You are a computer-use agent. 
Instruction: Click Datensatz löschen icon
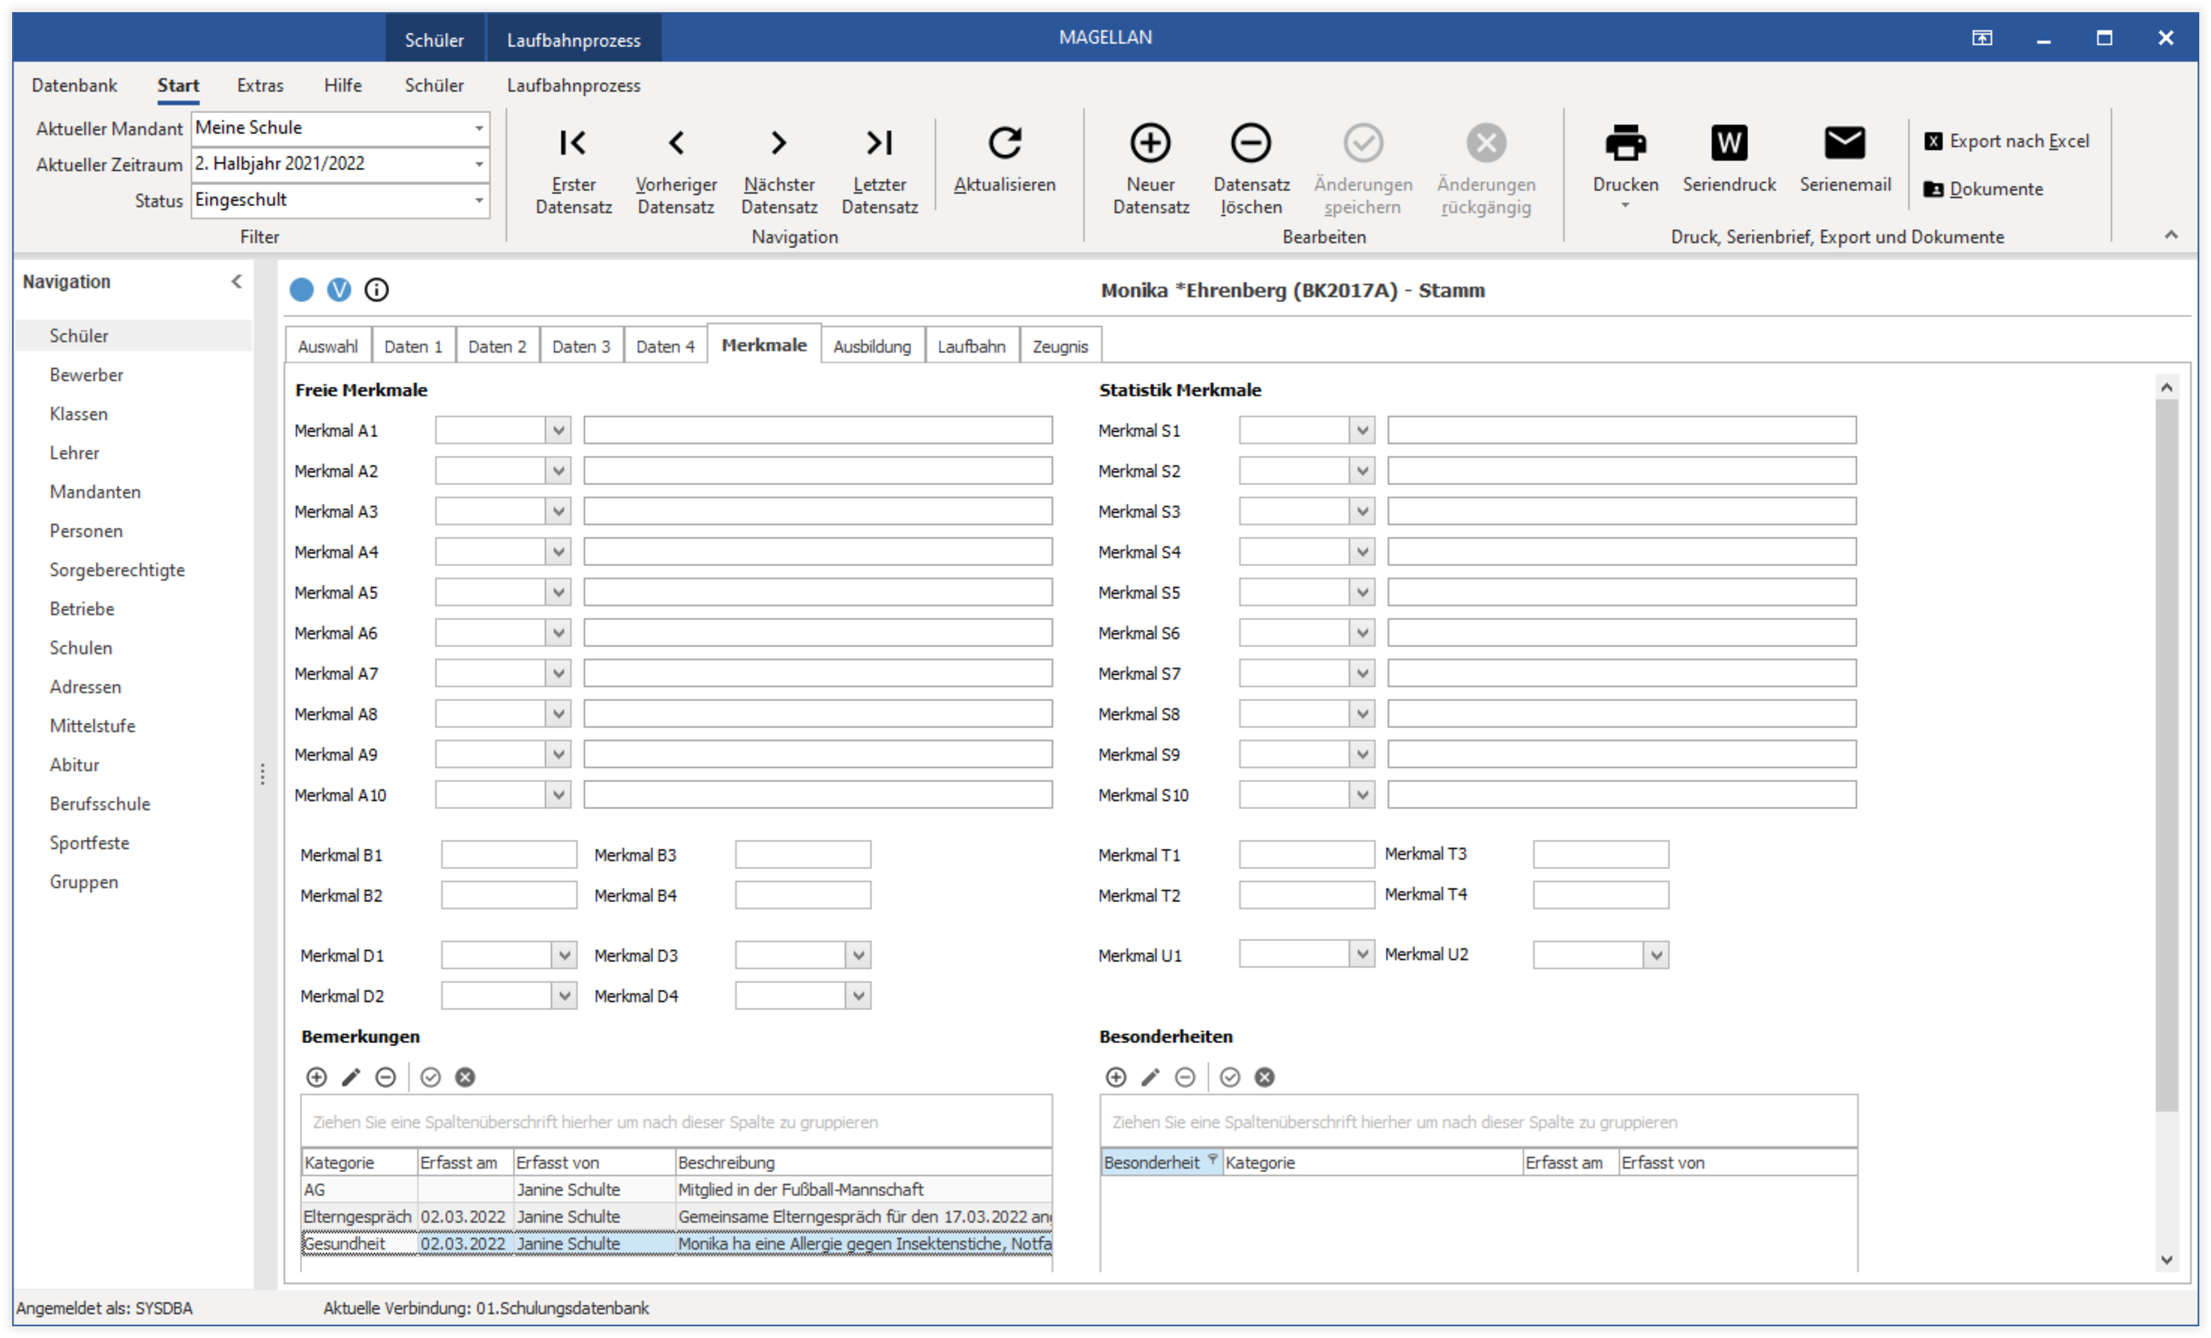click(1250, 143)
